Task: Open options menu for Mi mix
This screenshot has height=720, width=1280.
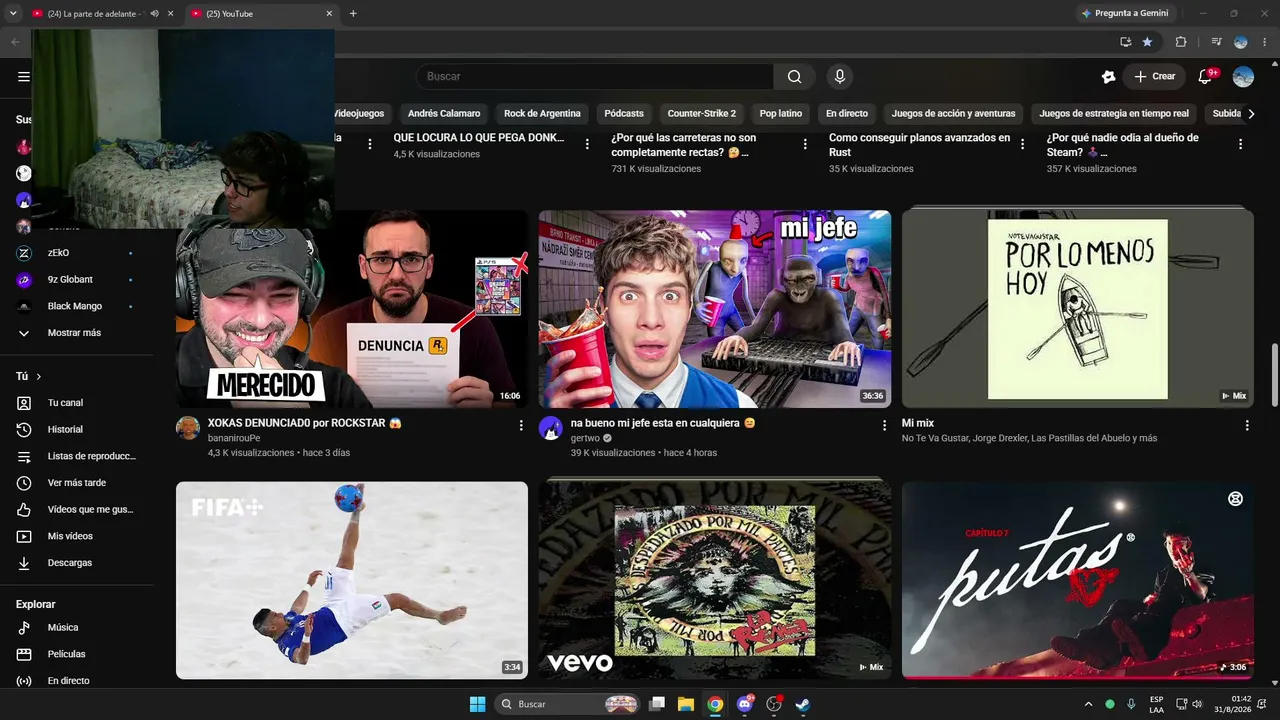Action: 1247,425
